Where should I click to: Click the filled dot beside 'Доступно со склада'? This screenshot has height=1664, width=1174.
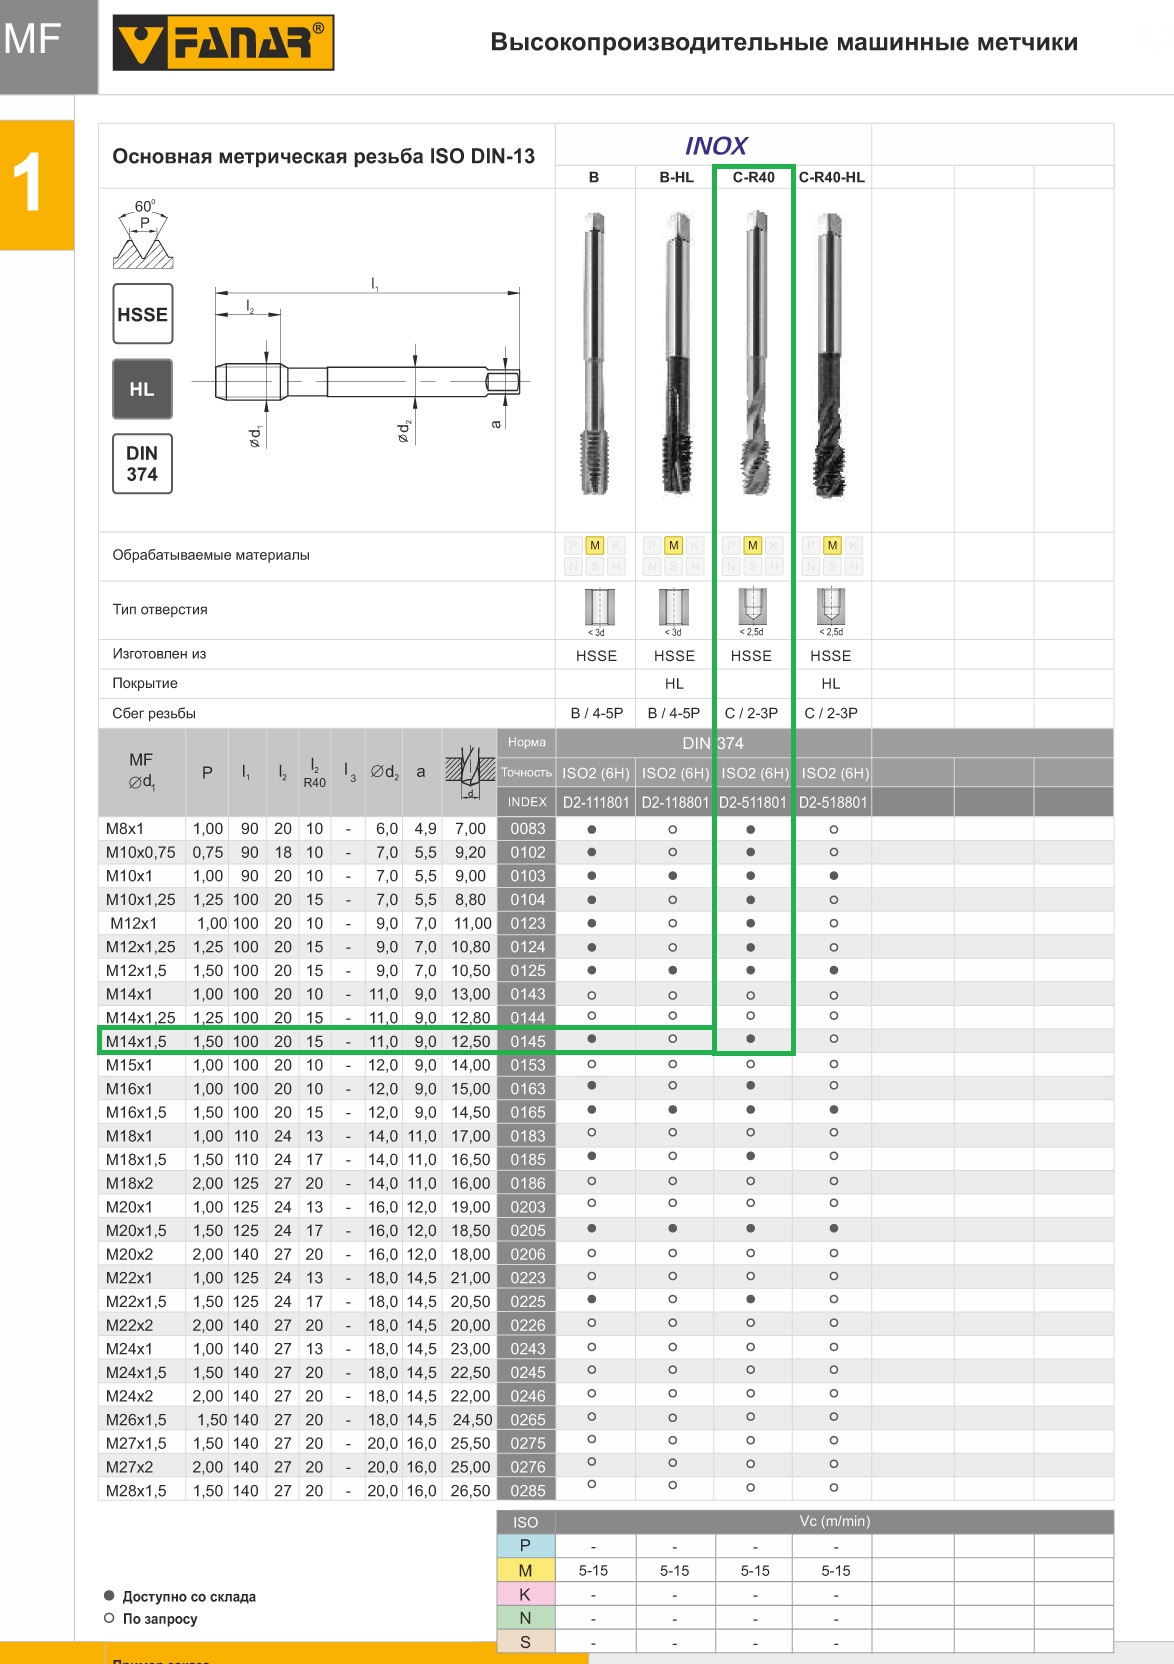pos(109,1596)
